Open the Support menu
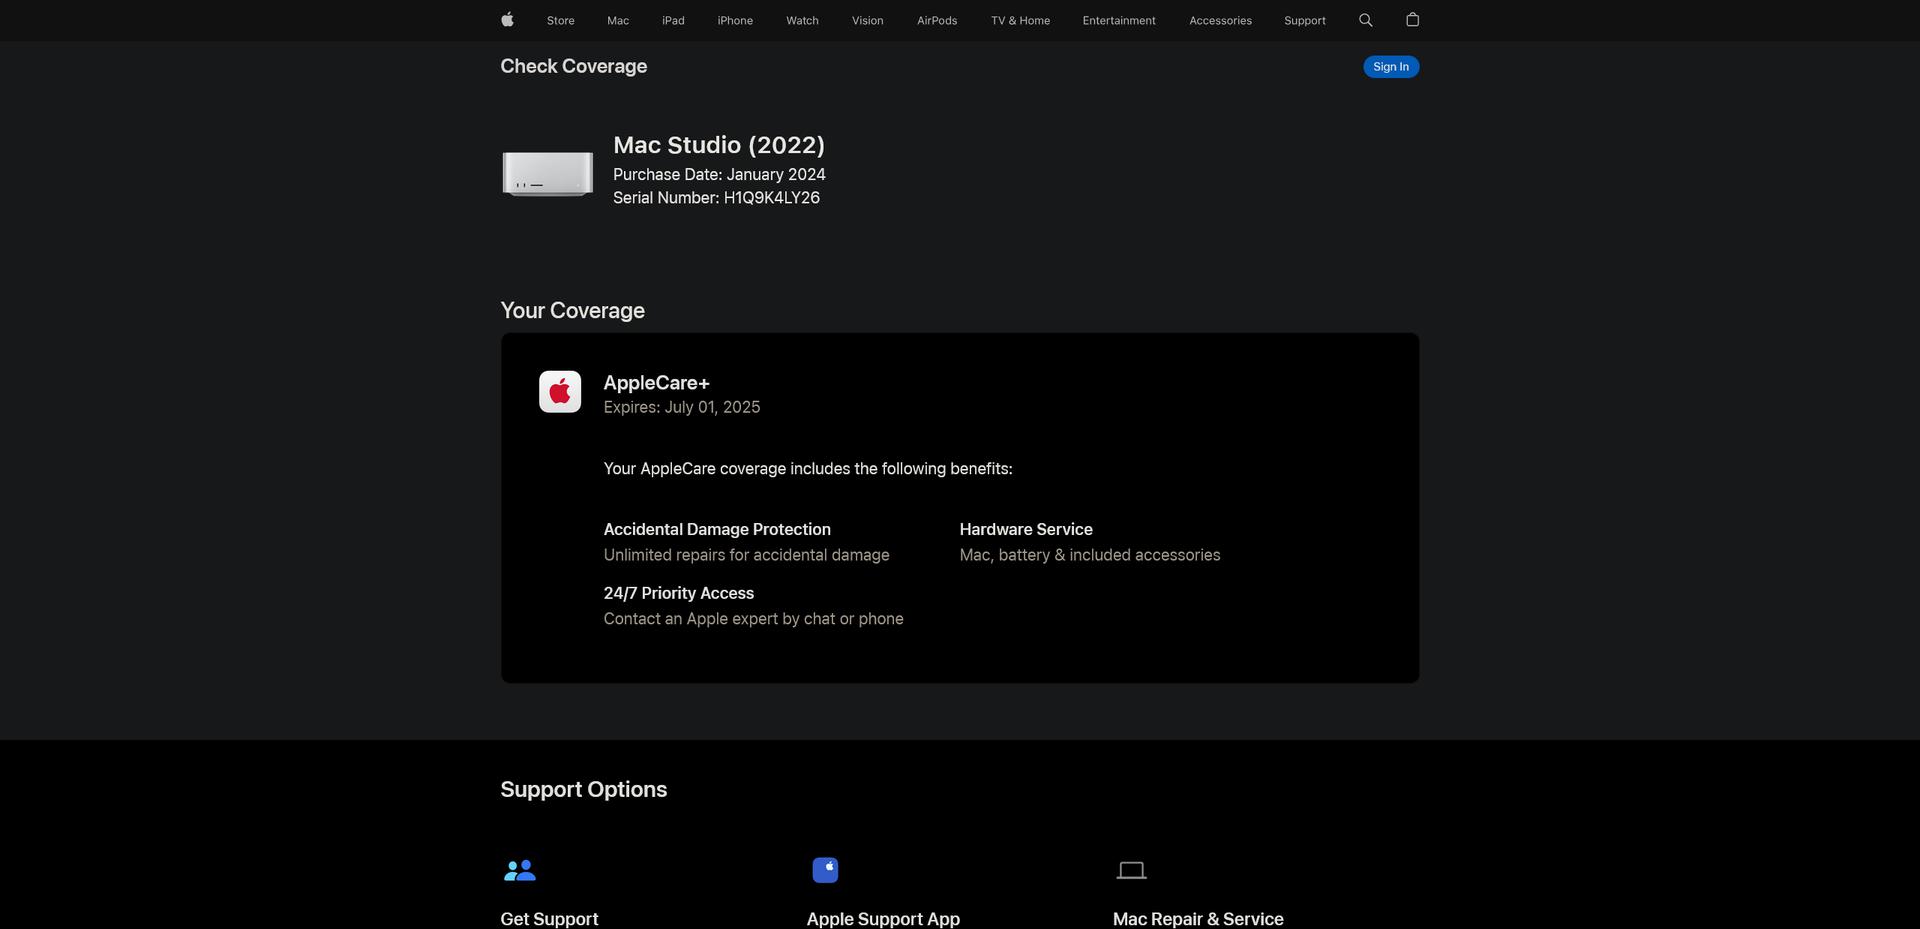The width and height of the screenshot is (1920, 929). (1305, 21)
